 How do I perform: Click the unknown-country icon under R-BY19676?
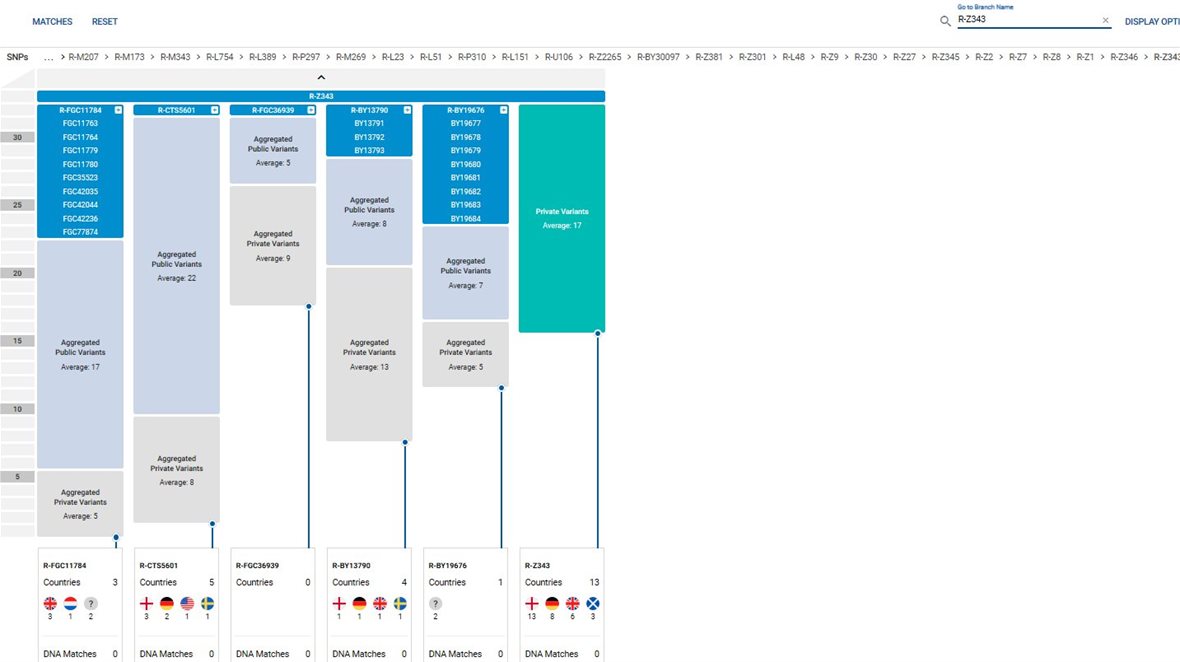click(436, 604)
